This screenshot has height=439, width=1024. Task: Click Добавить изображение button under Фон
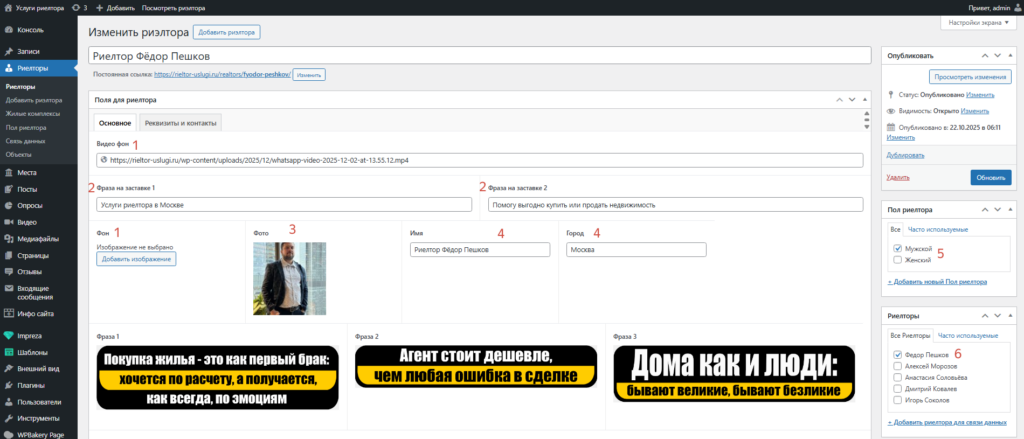pos(136,259)
